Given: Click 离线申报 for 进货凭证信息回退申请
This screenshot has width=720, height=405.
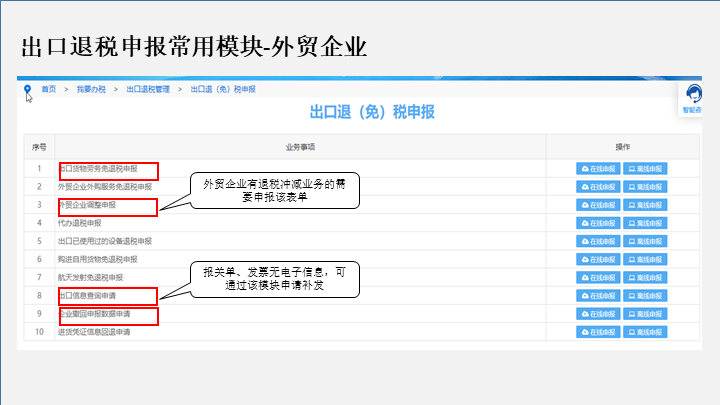Looking at the screenshot, I should 645,332.
